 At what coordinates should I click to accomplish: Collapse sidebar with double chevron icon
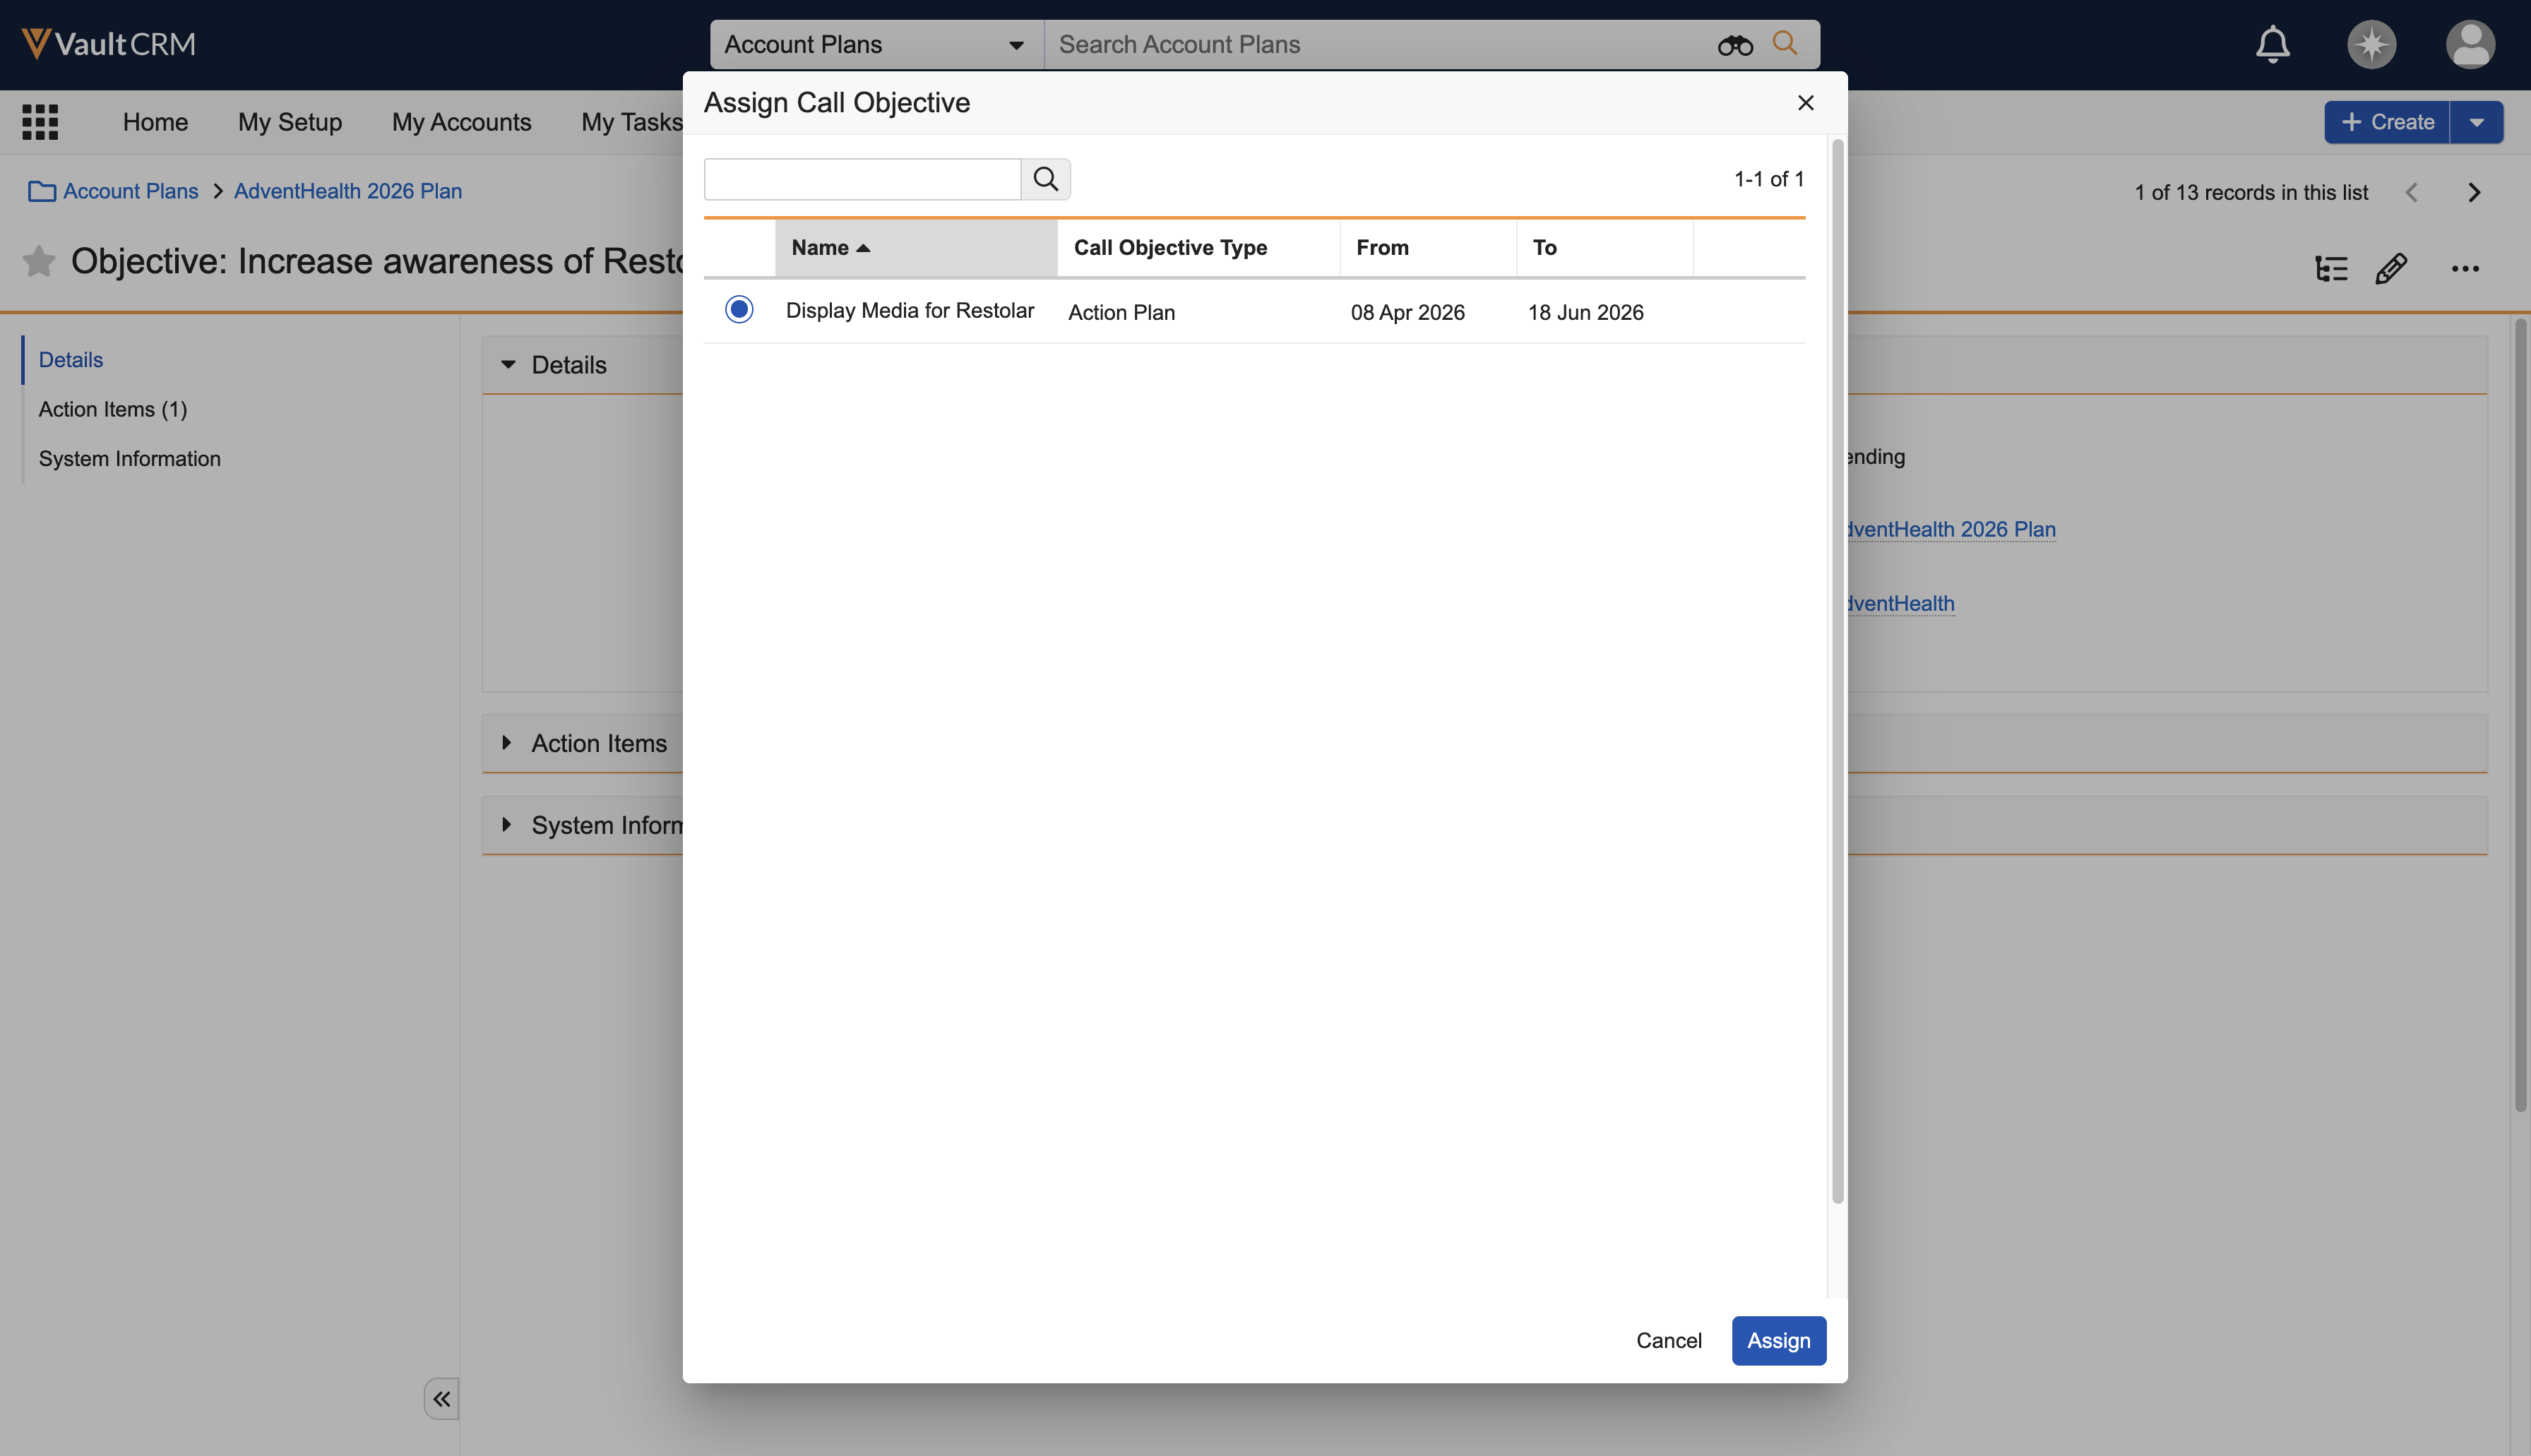(441, 1398)
